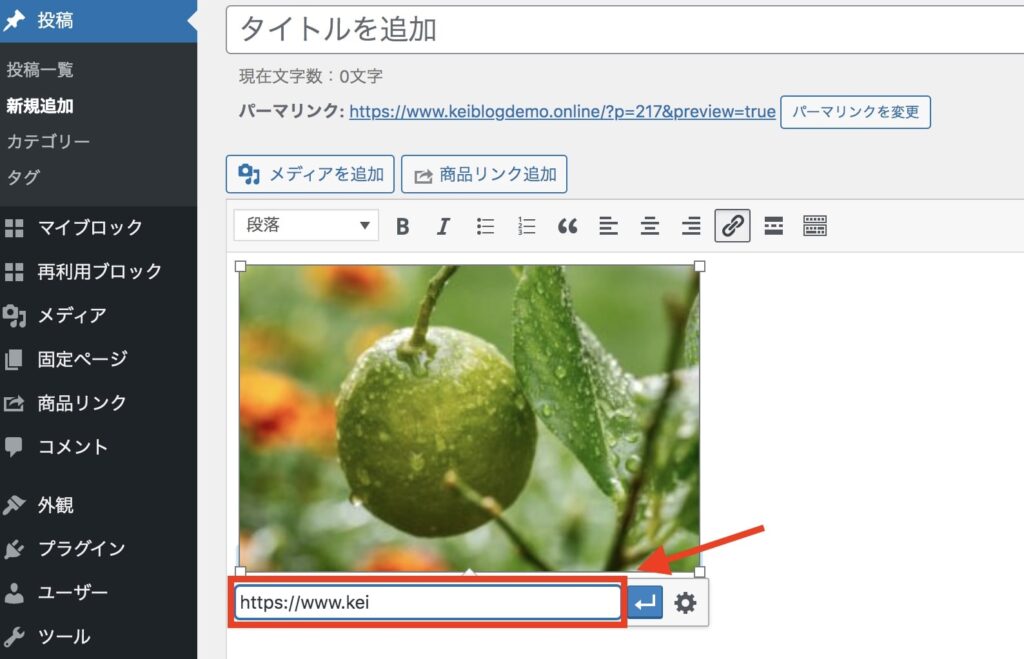1024x659 pixels.
Task: Click the insert/edit link toolbar icon
Action: (x=732, y=226)
